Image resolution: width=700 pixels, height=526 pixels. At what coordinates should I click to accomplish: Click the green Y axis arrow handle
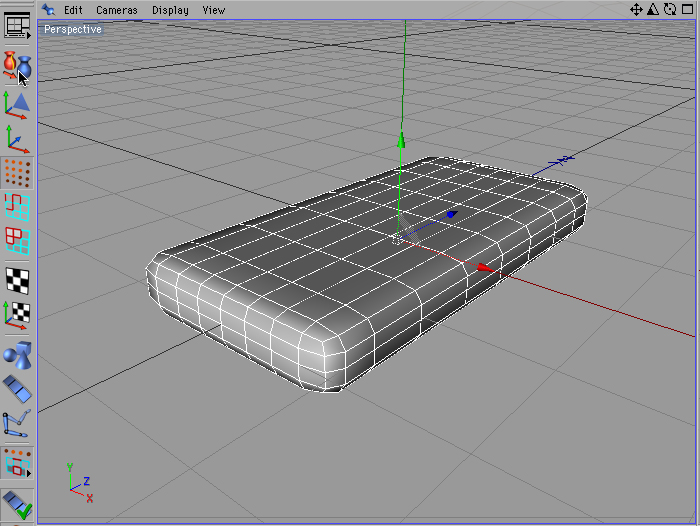click(401, 140)
